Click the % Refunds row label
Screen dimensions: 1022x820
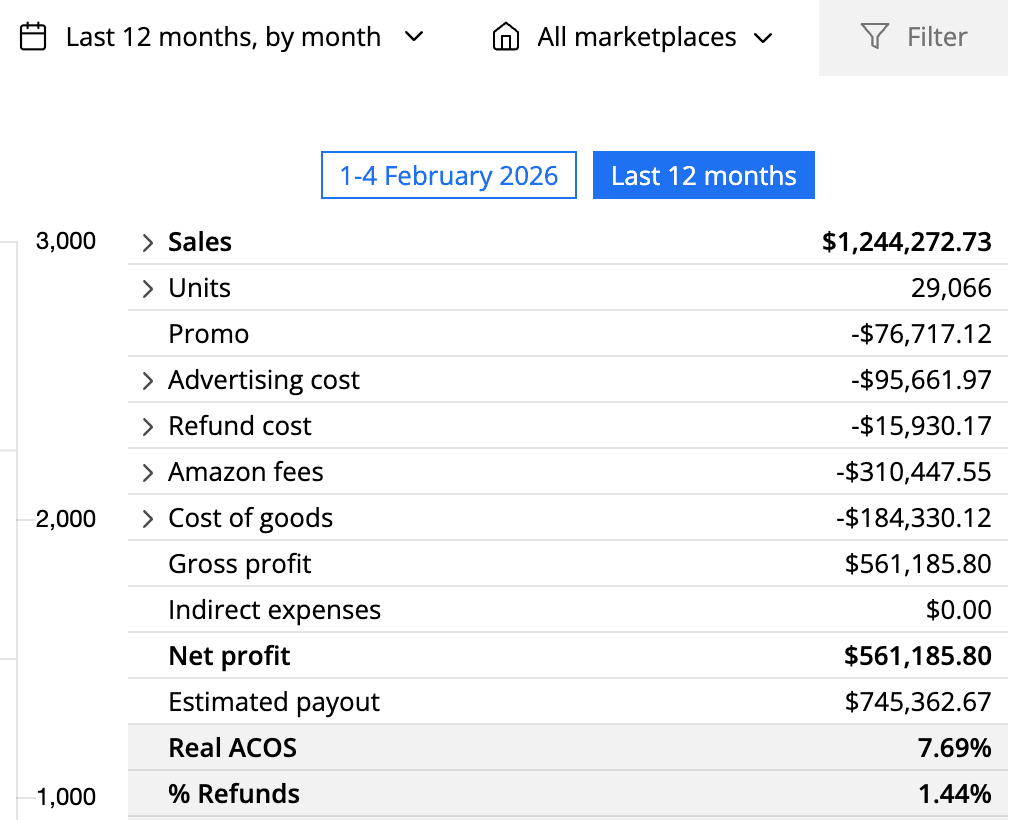[234, 794]
